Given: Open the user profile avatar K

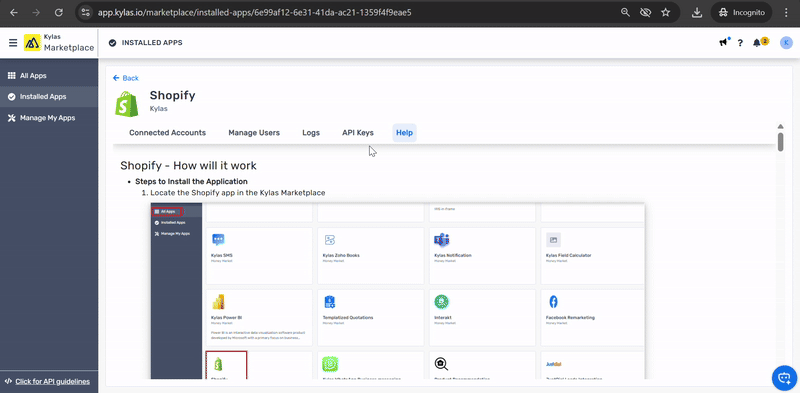Looking at the screenshot, I should coord(786,43).
